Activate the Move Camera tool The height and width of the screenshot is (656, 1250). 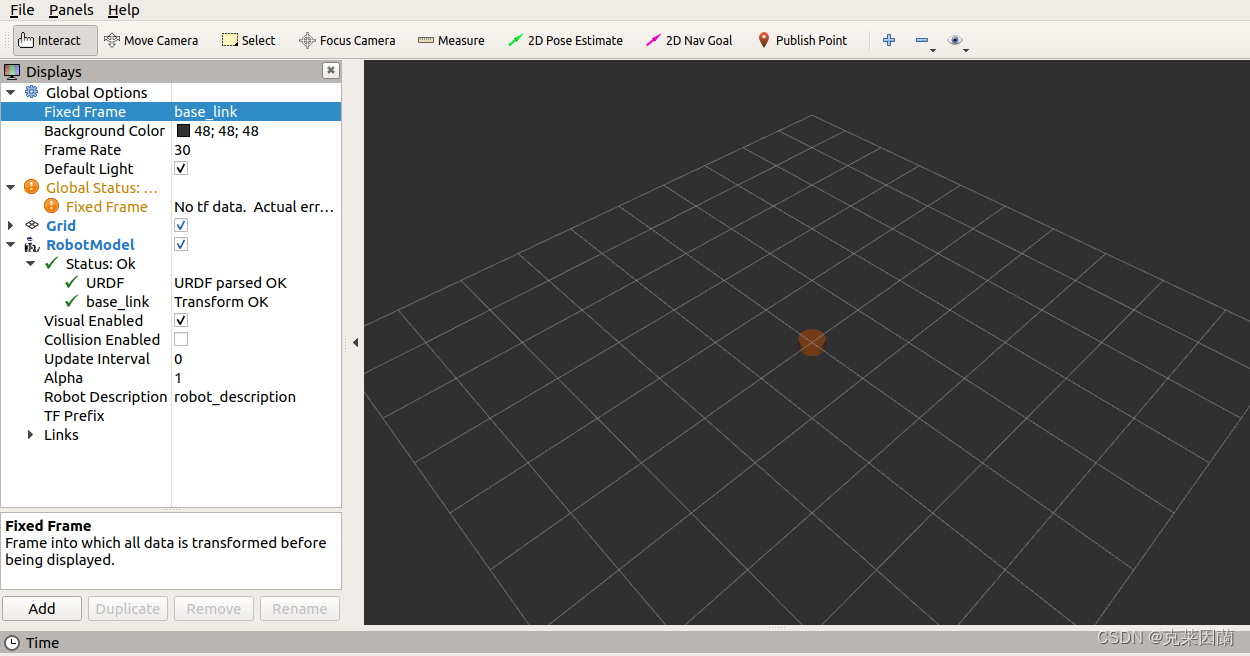point(151,40)
